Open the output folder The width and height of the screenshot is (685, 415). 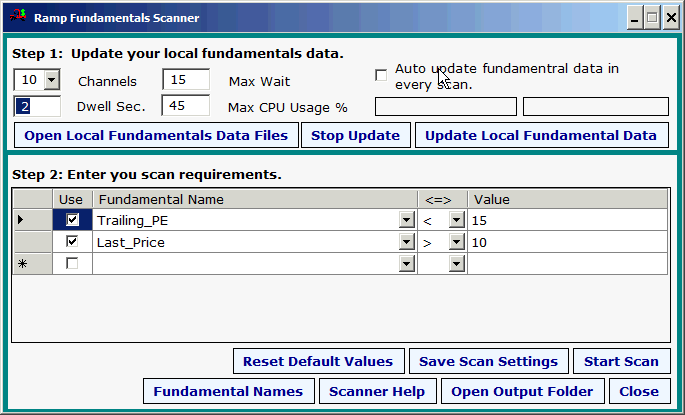522,391
